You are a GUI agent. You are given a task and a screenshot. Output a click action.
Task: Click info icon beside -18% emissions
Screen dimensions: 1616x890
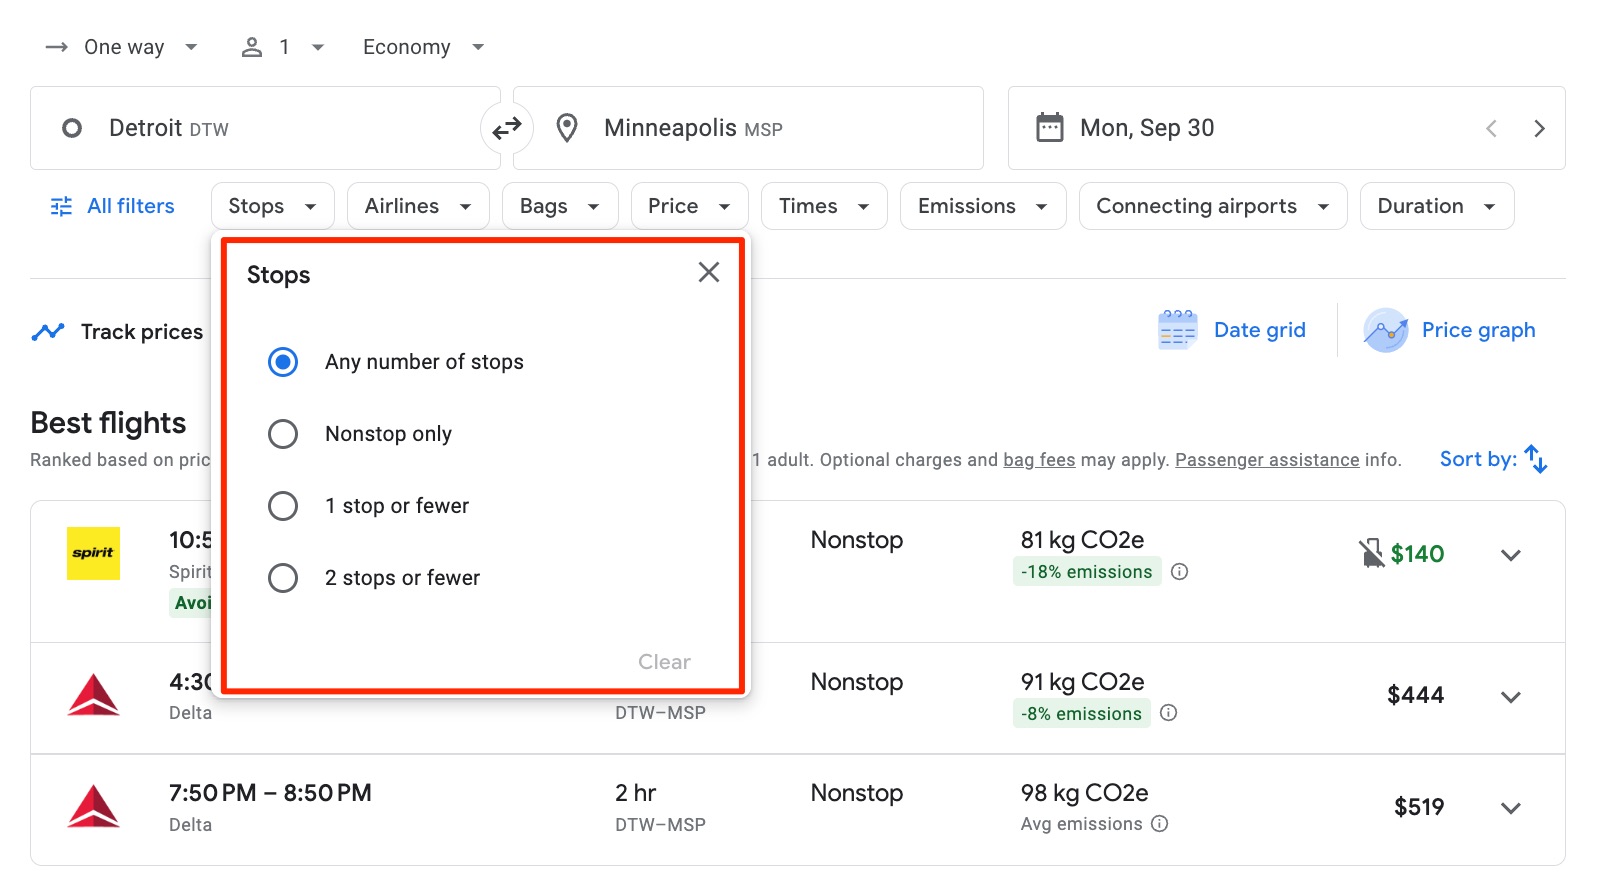point(1180,572)
